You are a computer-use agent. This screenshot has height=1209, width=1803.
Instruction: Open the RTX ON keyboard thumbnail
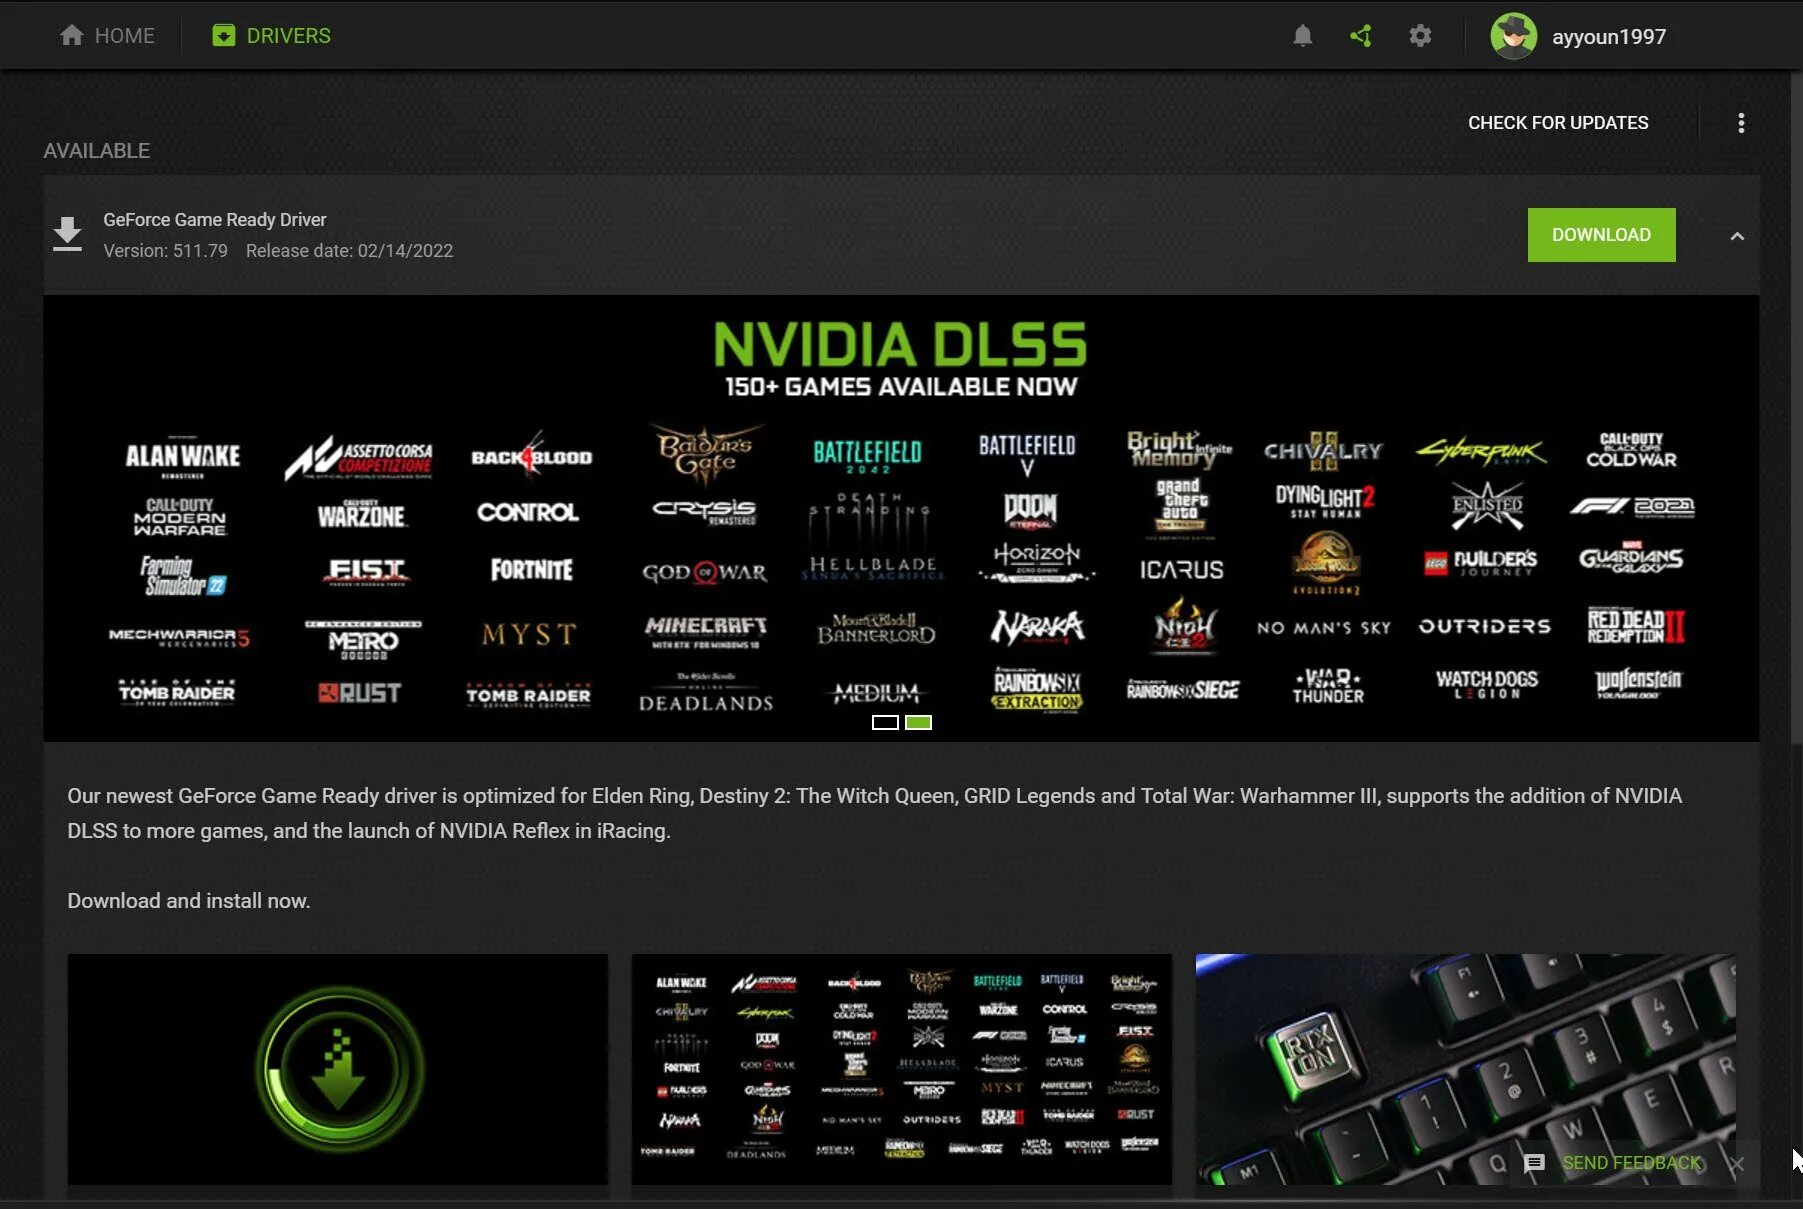(1466, 1069)
